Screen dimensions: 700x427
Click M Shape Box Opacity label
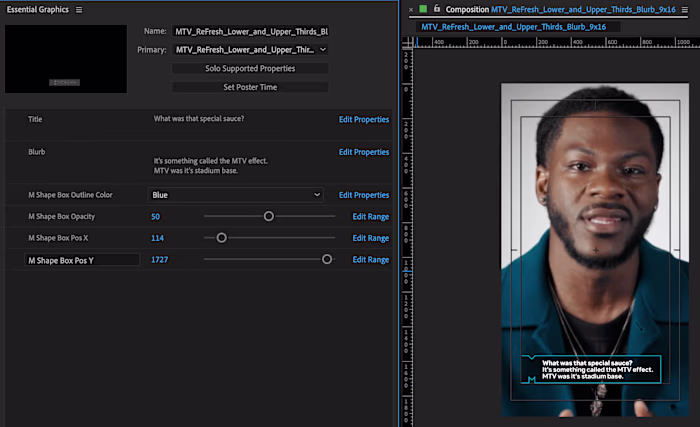tap(62, 216)
